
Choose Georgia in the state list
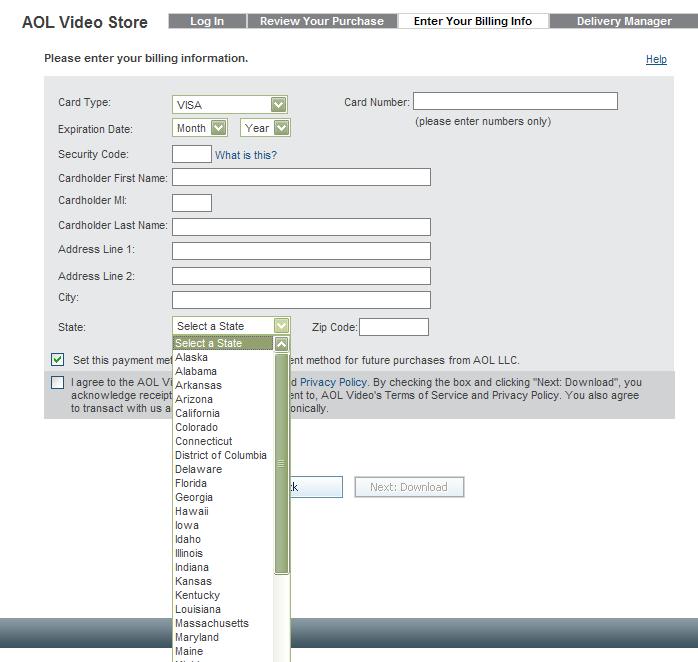click(223, 497)
